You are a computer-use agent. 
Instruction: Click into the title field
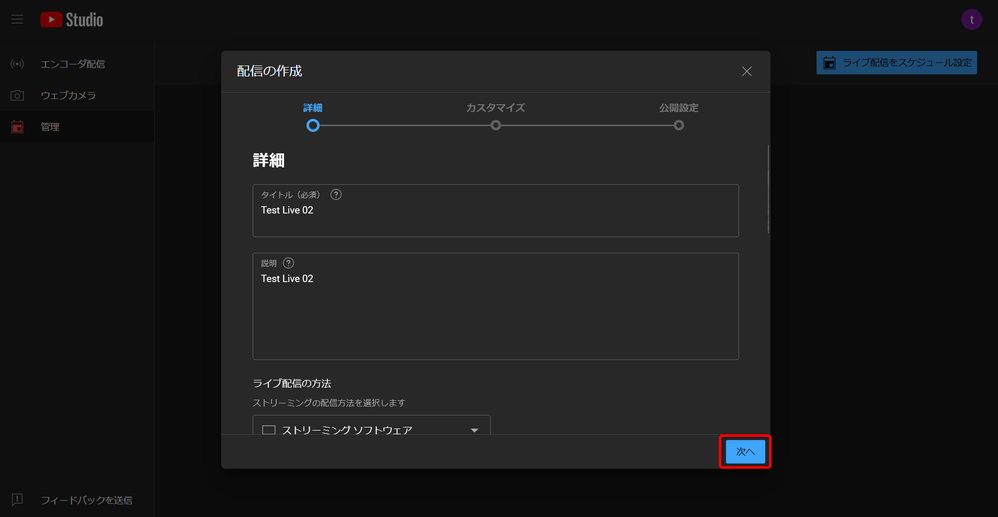495,211
